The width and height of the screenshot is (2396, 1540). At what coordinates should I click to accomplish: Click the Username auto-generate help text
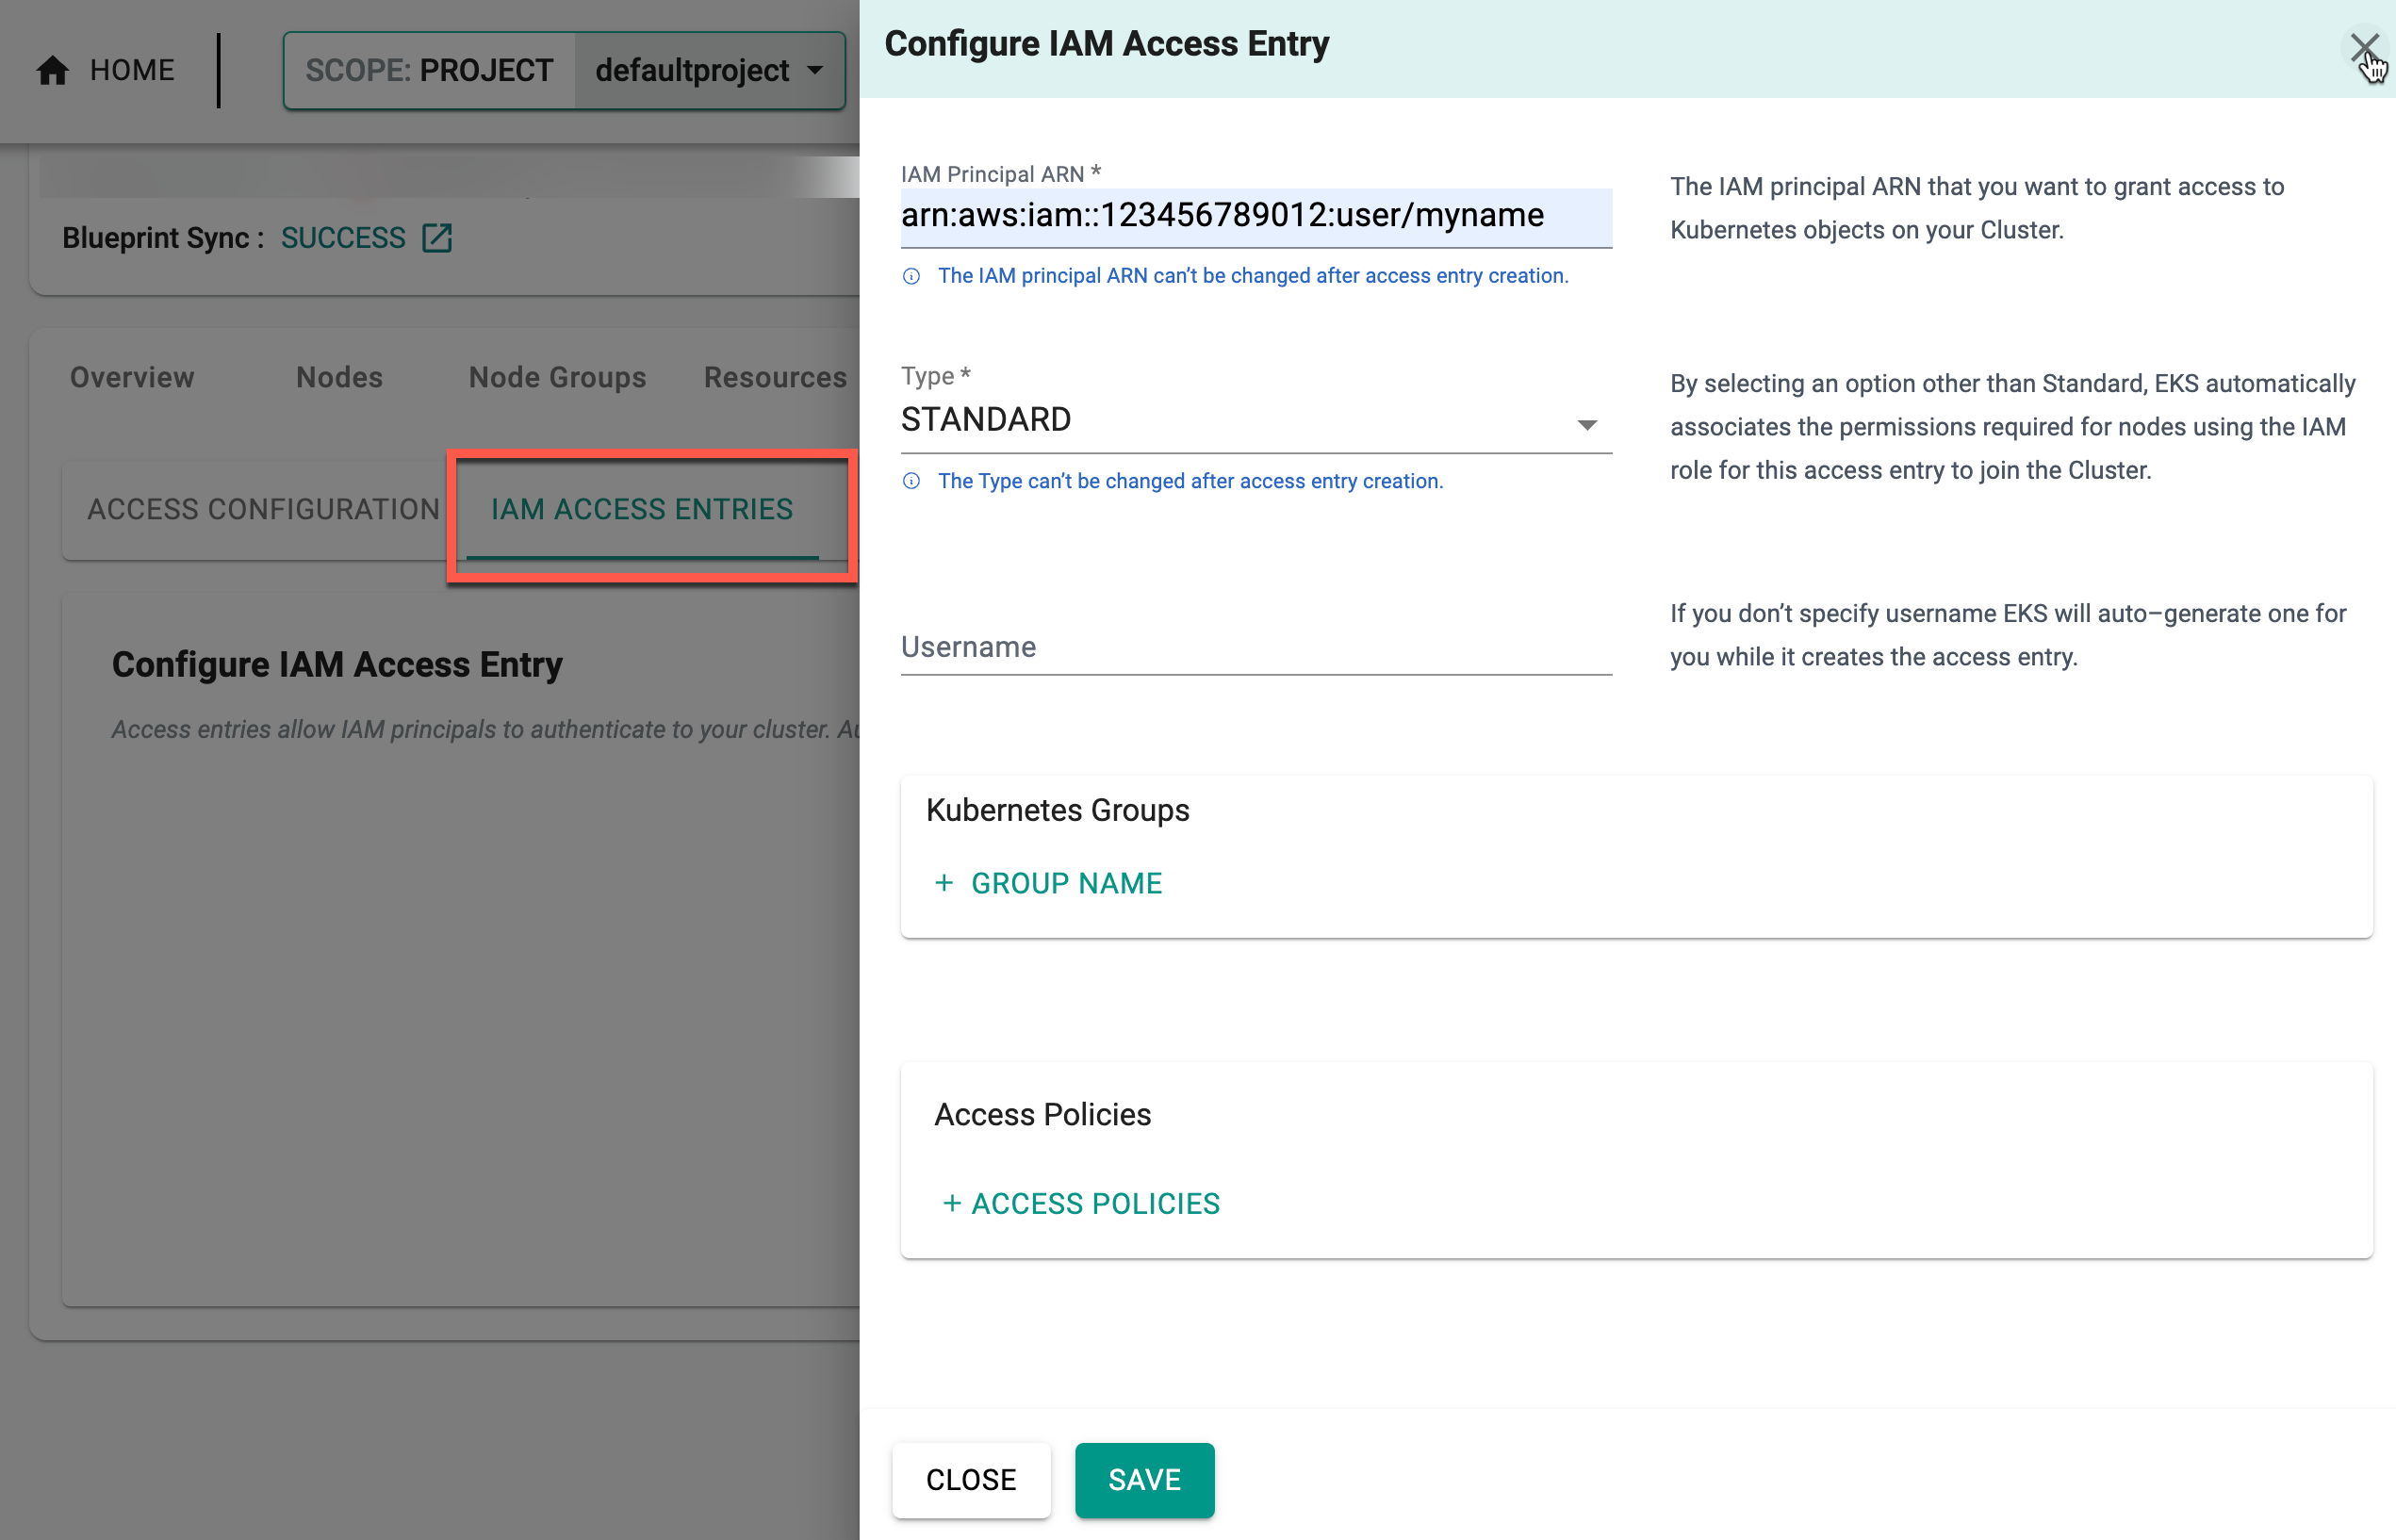2008,635
